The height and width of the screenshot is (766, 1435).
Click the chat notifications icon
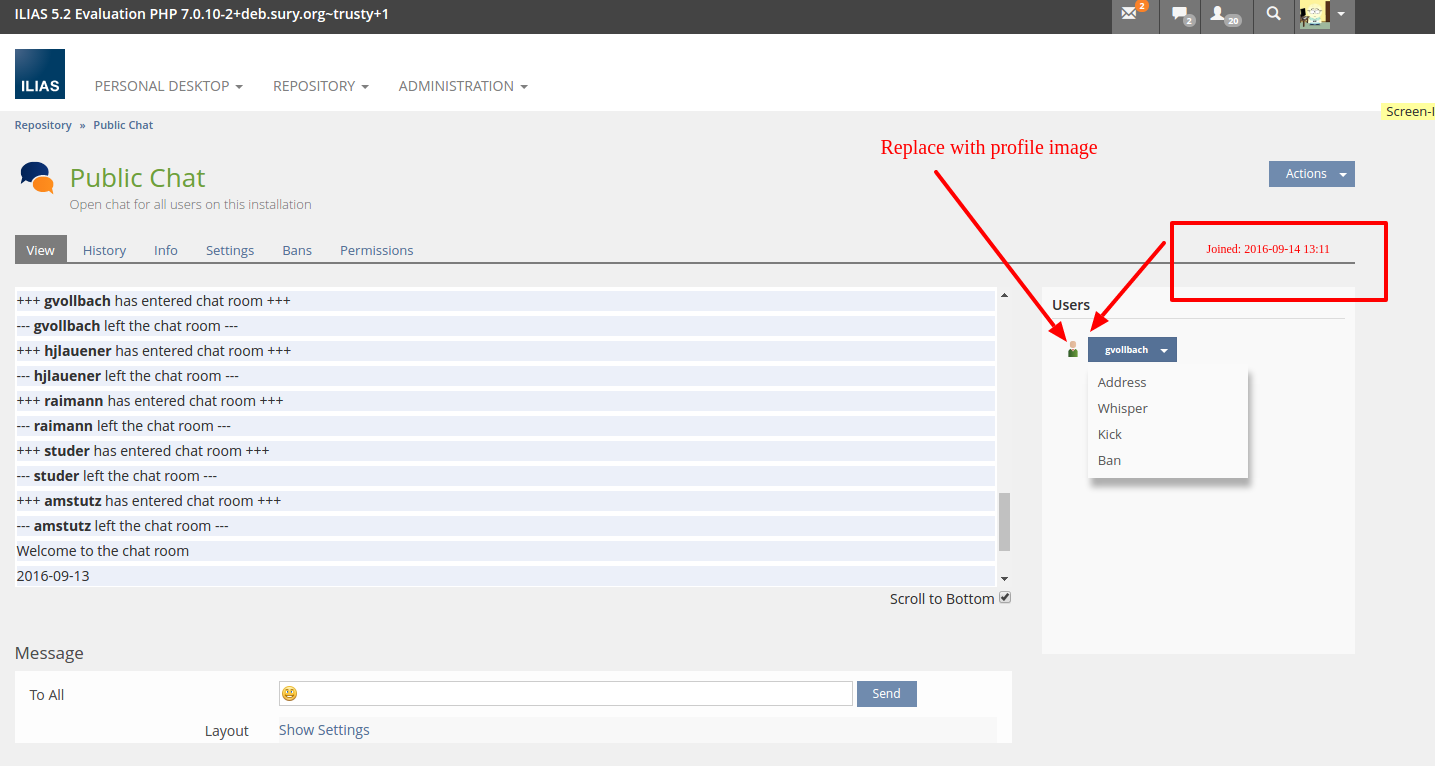(1181, 15)
